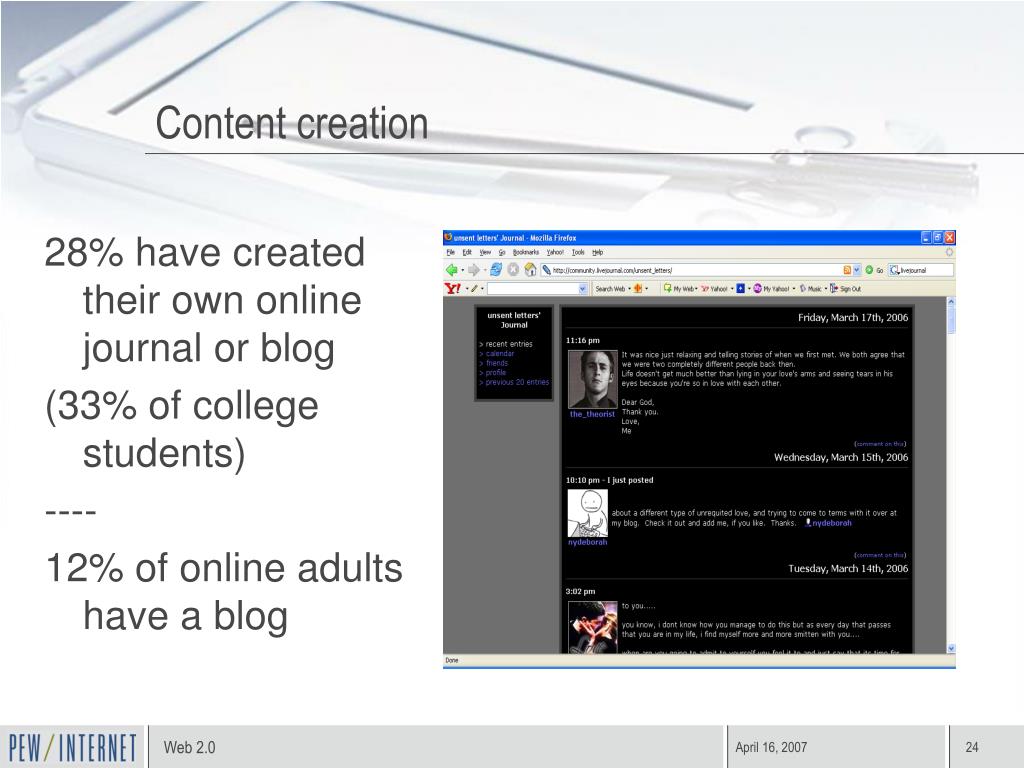Open the Forward button history dropdown arrow

(485, 270)
